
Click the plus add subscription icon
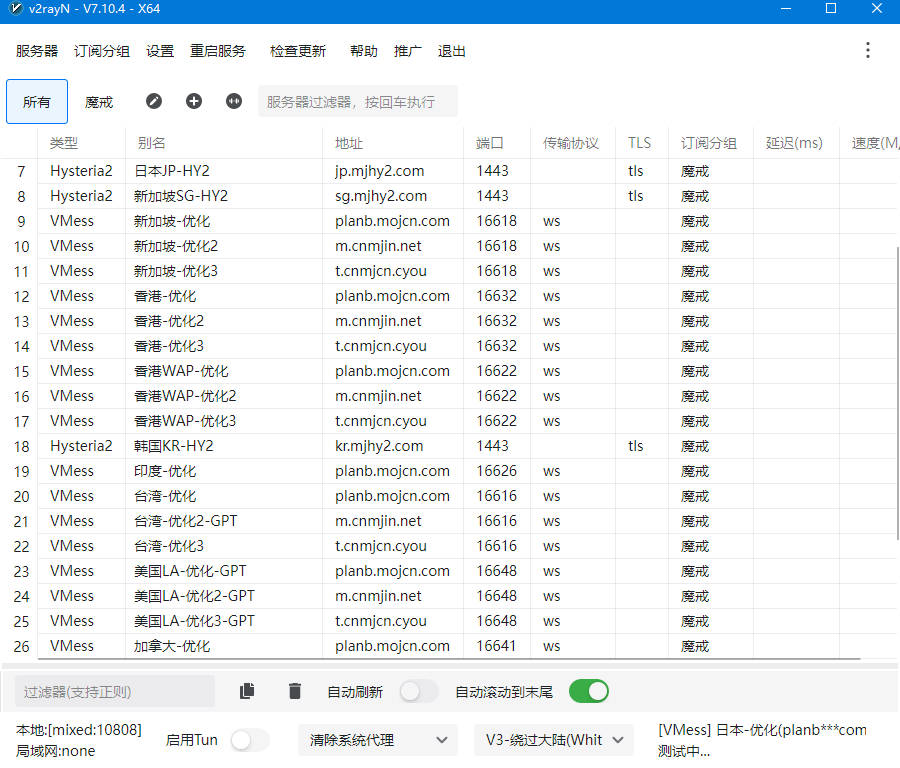click(194, 101)
